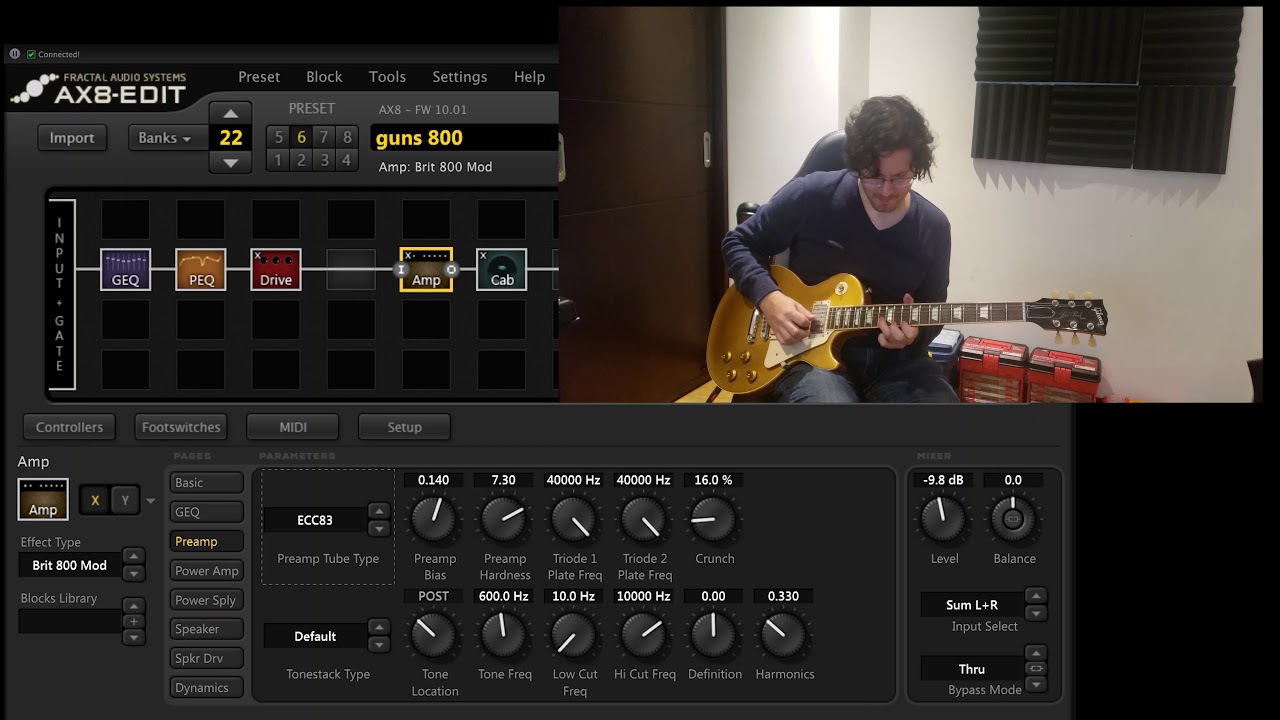This screenshot has height=720, width=1280.
Task: Click the Amp block thumbnail in editor
Action: coord(43,500)
